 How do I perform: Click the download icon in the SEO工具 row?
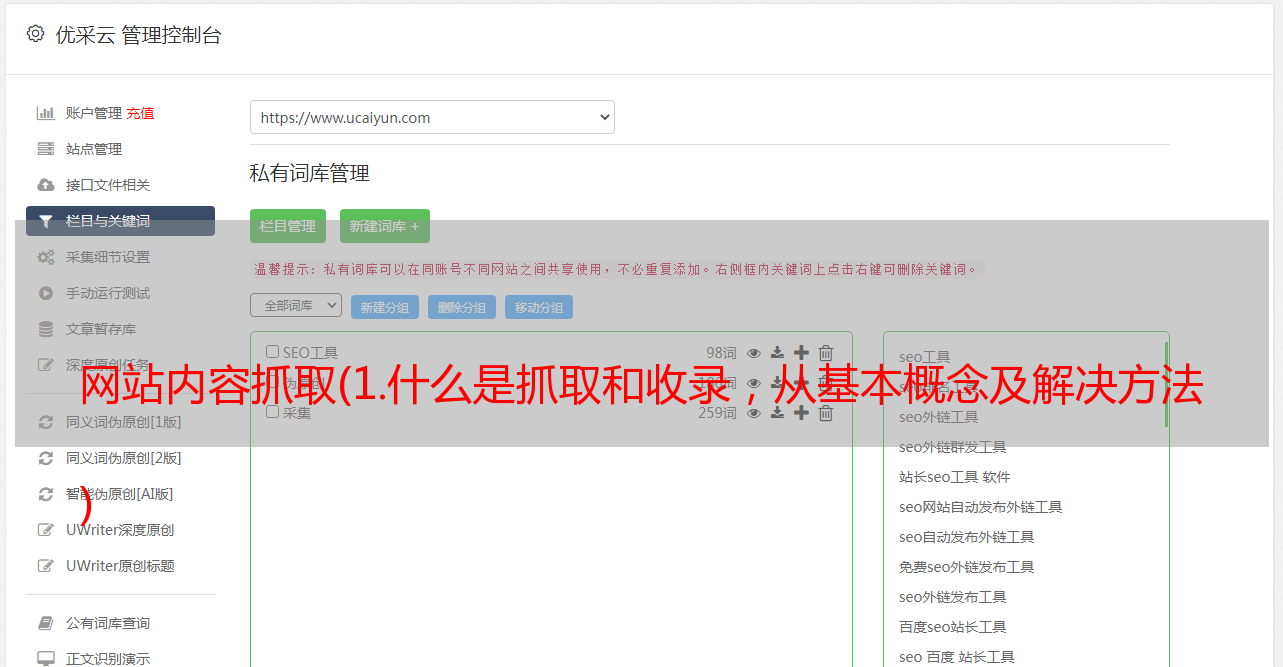pyautogui.click(x=777, y=352)
